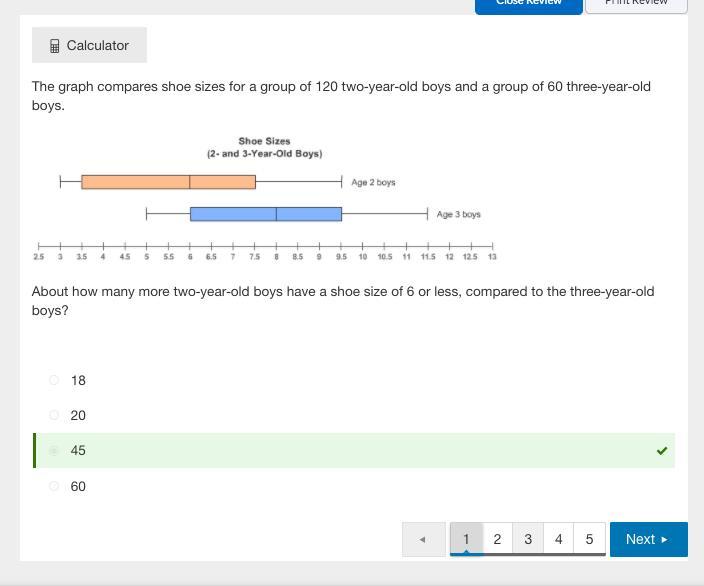Open question page 3

528,539
